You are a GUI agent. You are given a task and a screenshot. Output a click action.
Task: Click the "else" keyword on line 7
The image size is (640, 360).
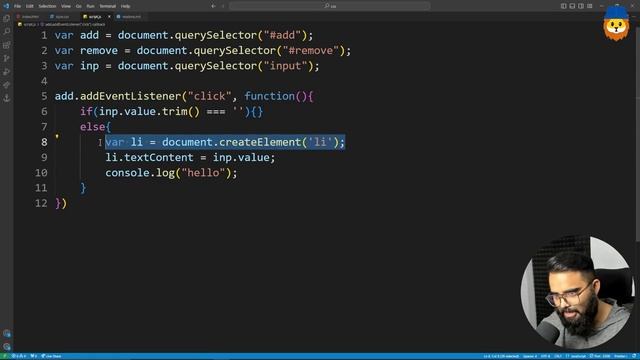(93, 127)
